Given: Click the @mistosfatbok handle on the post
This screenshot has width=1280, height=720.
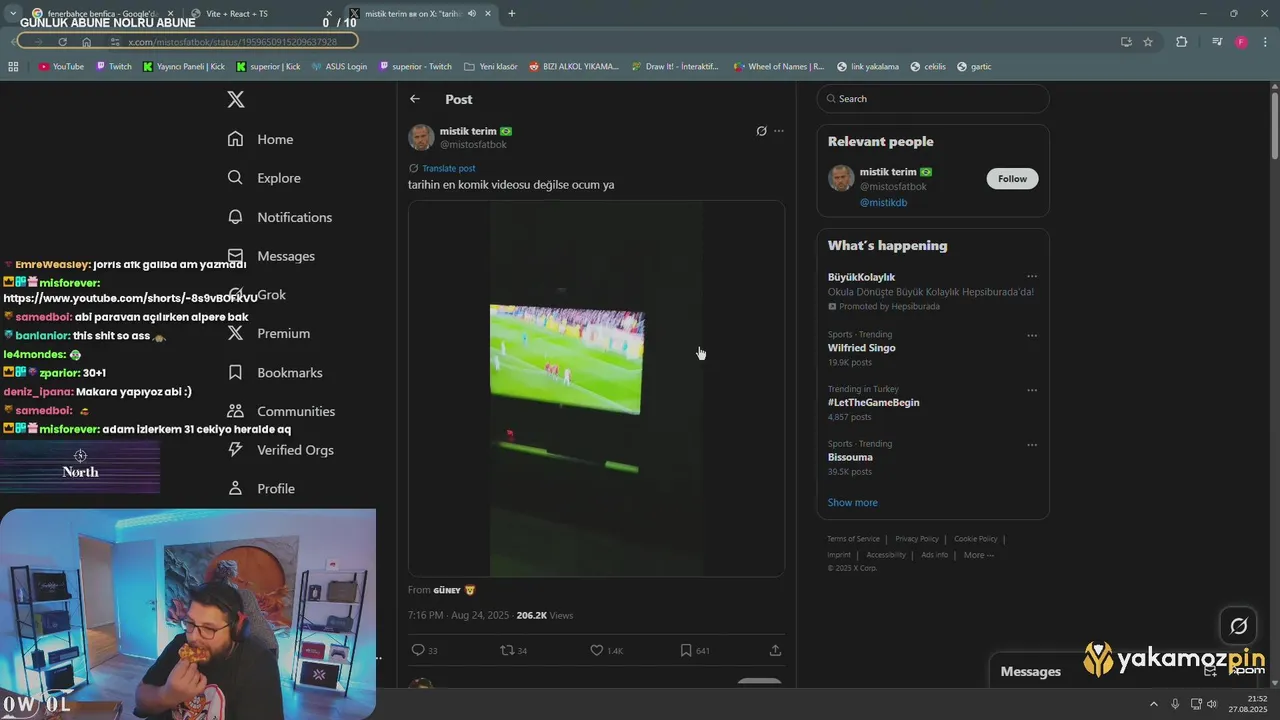Looking at the screenshot, I should point(473,144).
